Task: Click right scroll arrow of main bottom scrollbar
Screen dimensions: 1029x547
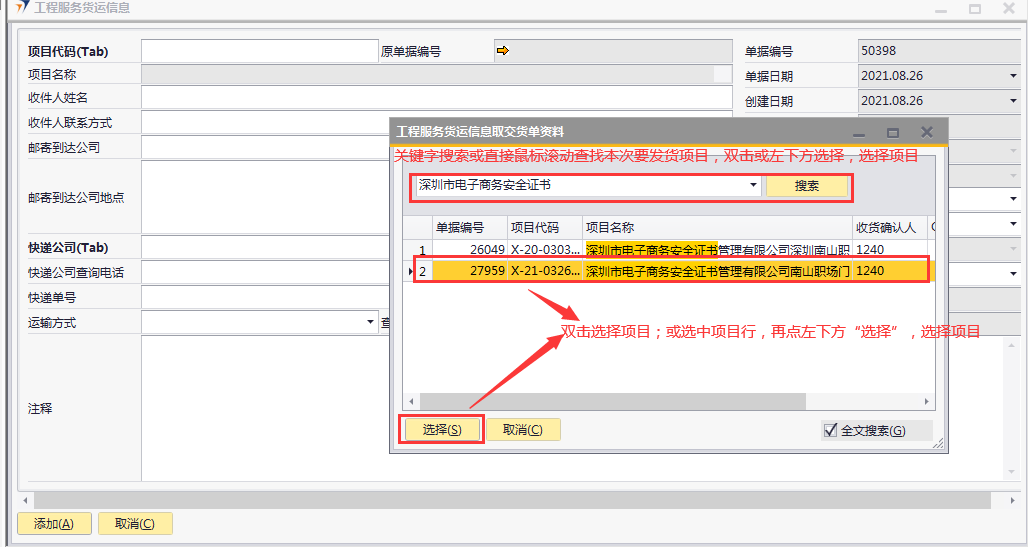Action: pyautogui.click(x=1010, y=499)
